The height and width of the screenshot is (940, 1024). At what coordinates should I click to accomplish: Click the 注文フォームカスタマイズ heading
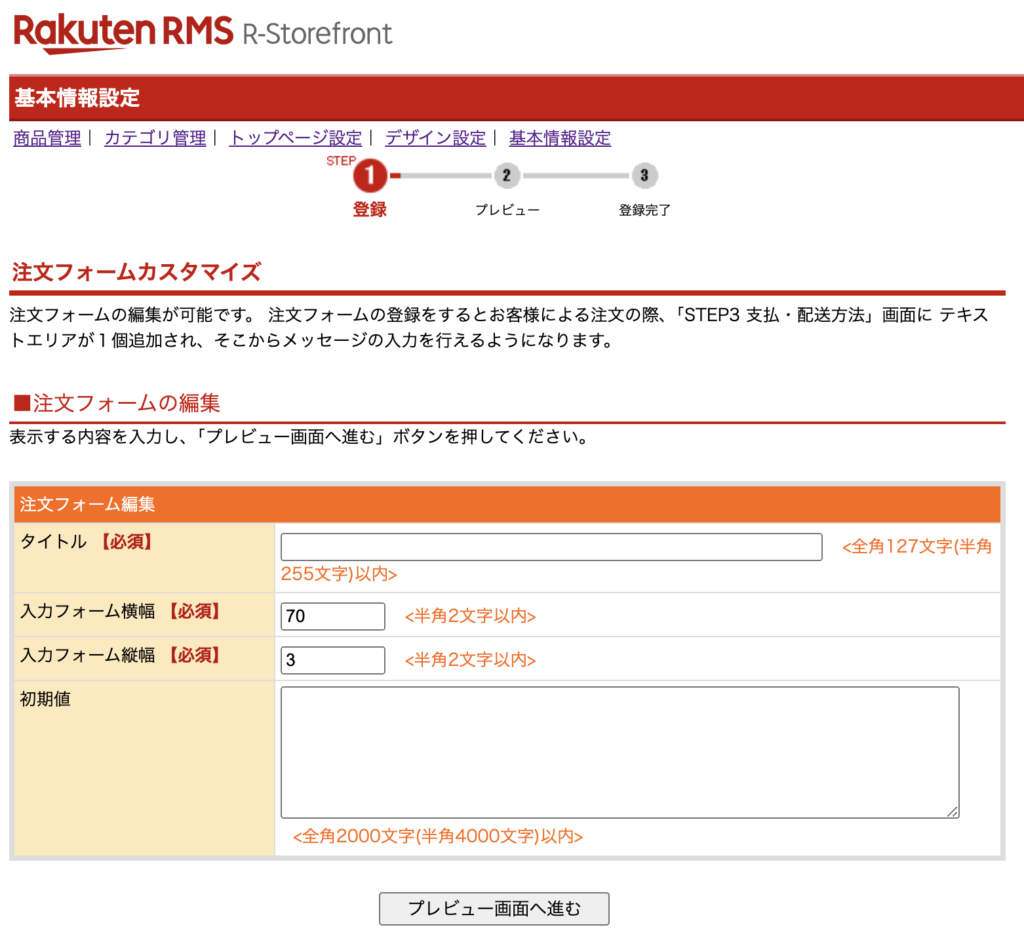click(x=136, y=272)
